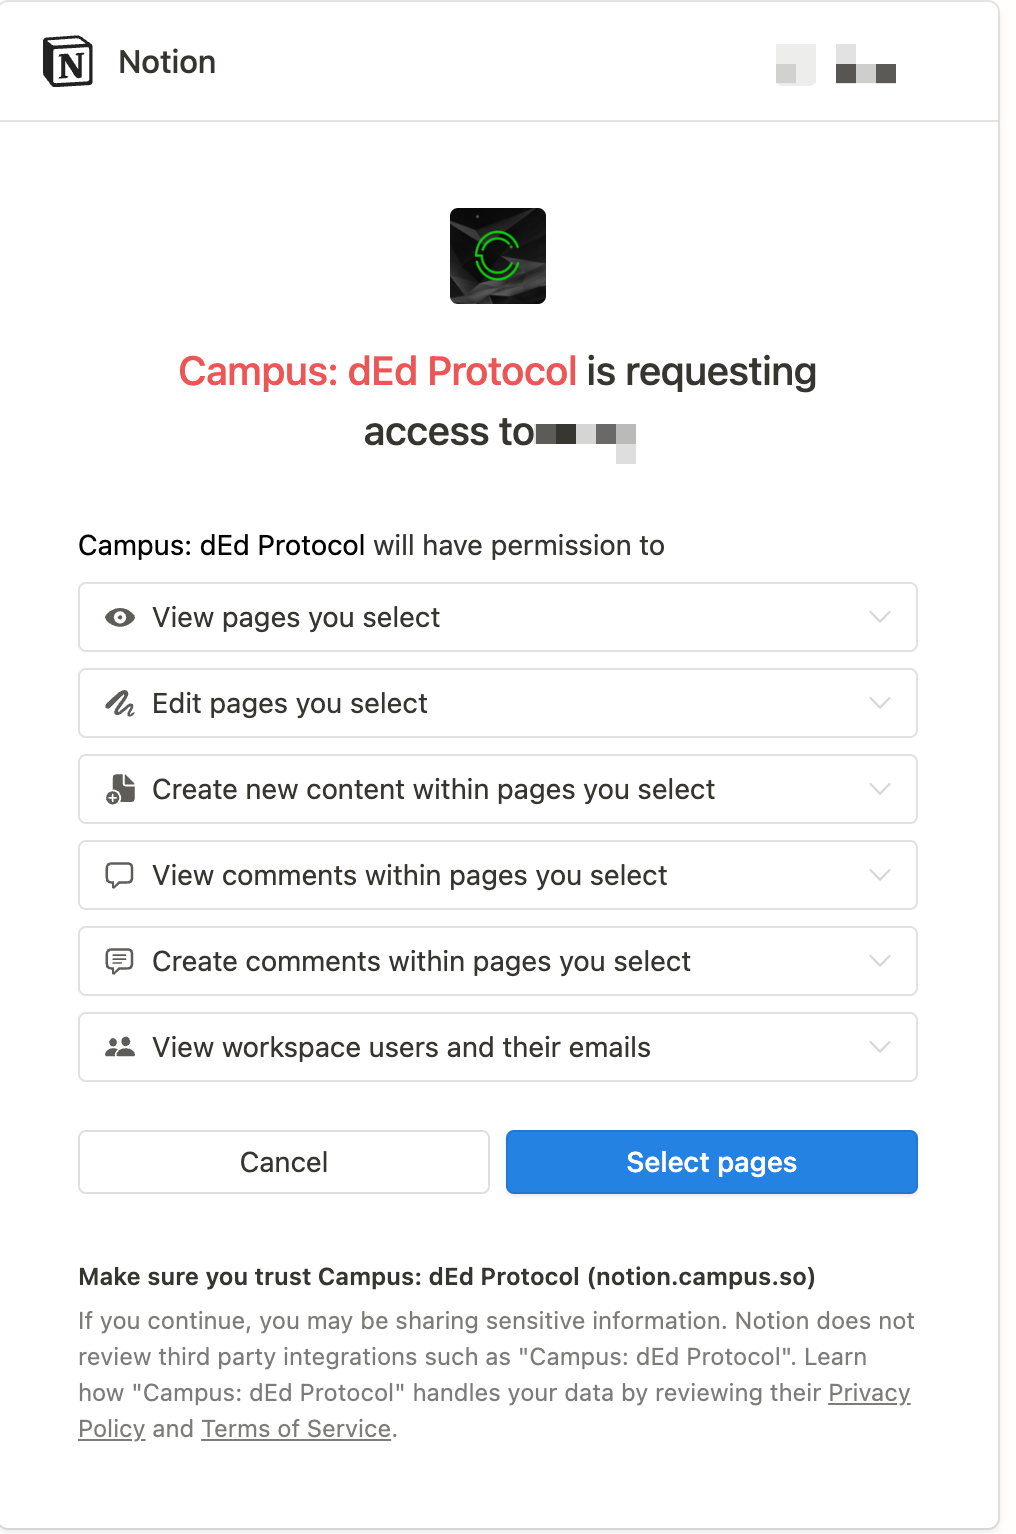This screenshot has height=1534, width=1016.
Task: Click the speech bubble View comments icon
Action: 120,876
